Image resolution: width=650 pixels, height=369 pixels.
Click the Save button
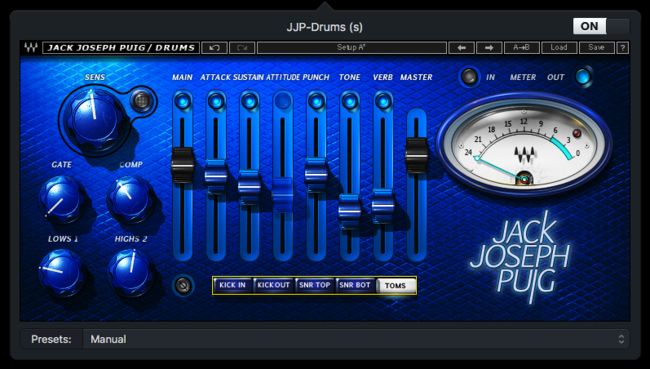point(596,48)
